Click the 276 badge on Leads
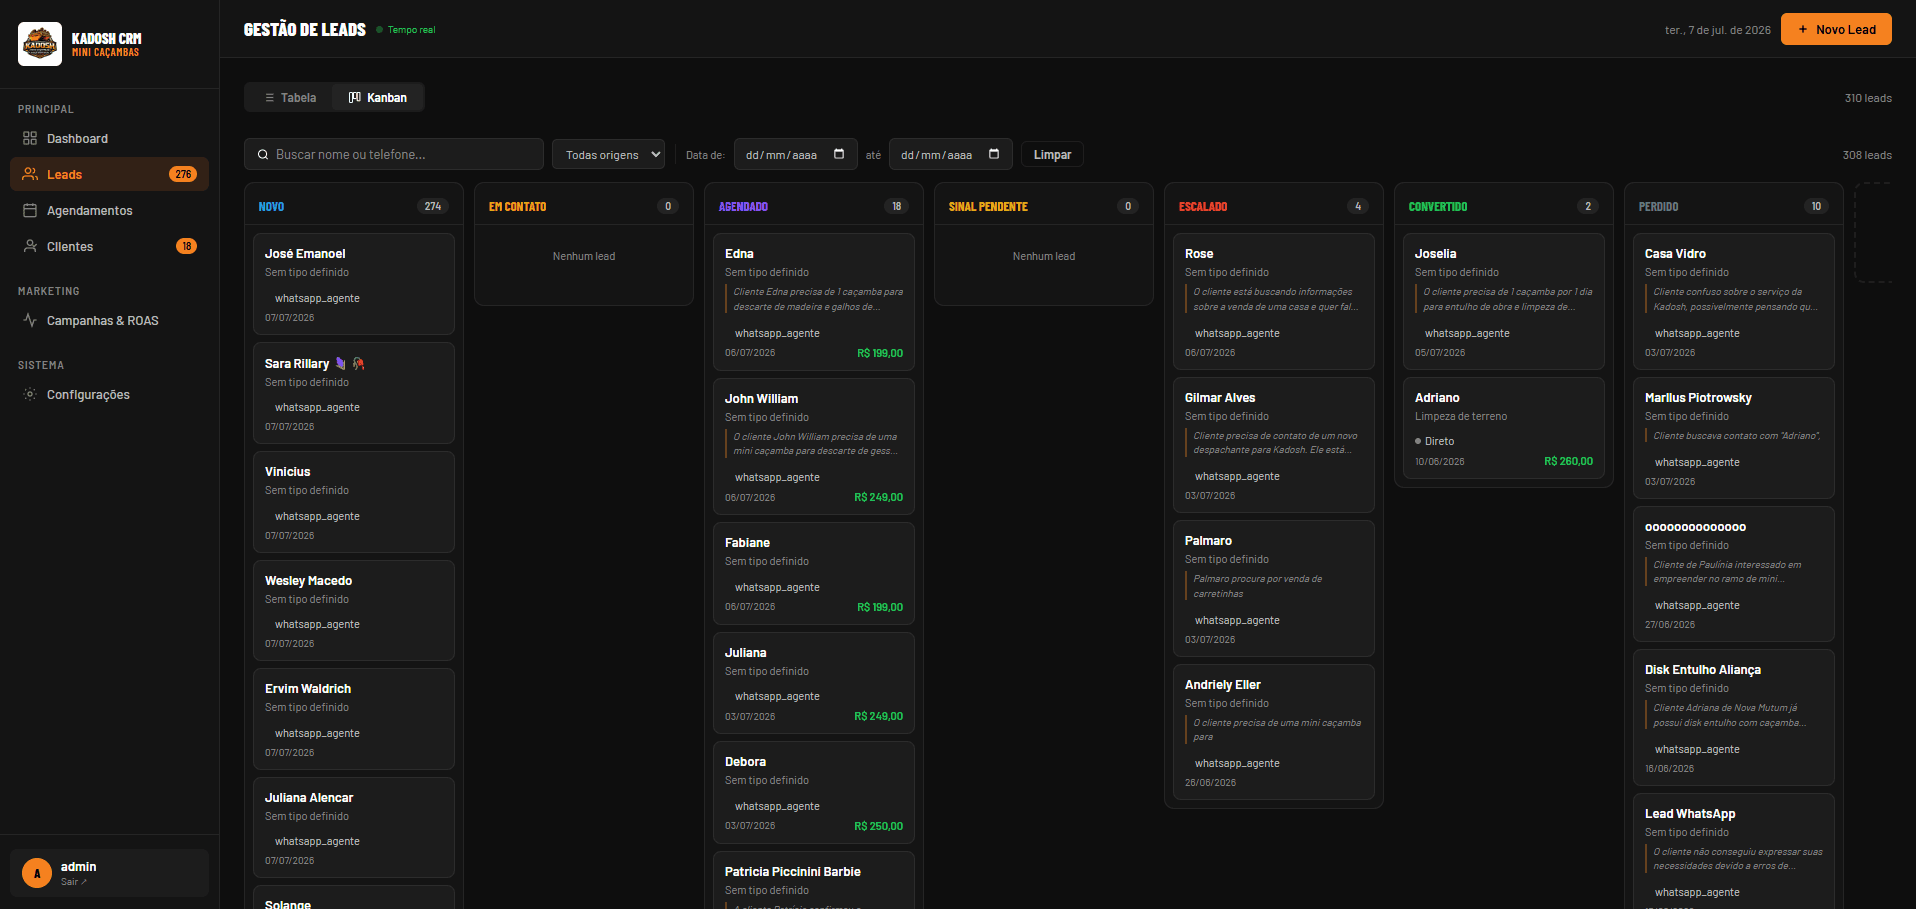 point(183,174)
